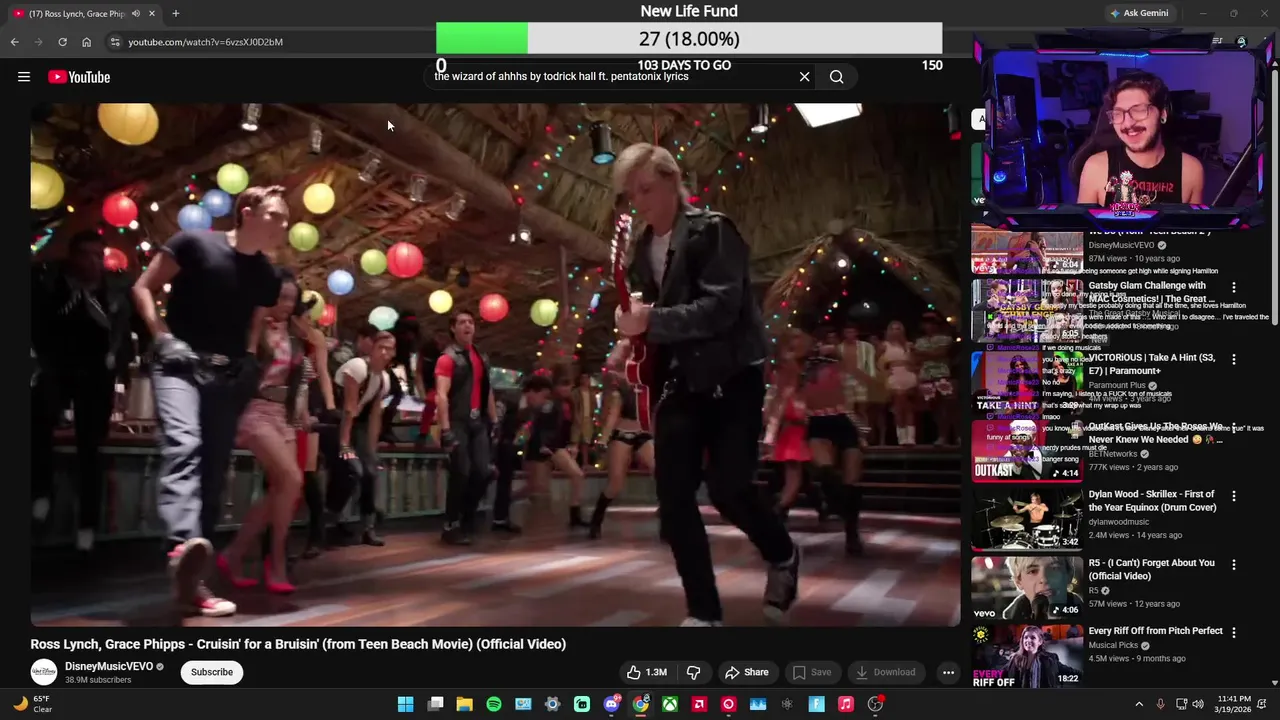Open the Every Riff Off from Pitch Perfect thumbnail
This screenshot has height=720, width=1280.
(1027, 655)
